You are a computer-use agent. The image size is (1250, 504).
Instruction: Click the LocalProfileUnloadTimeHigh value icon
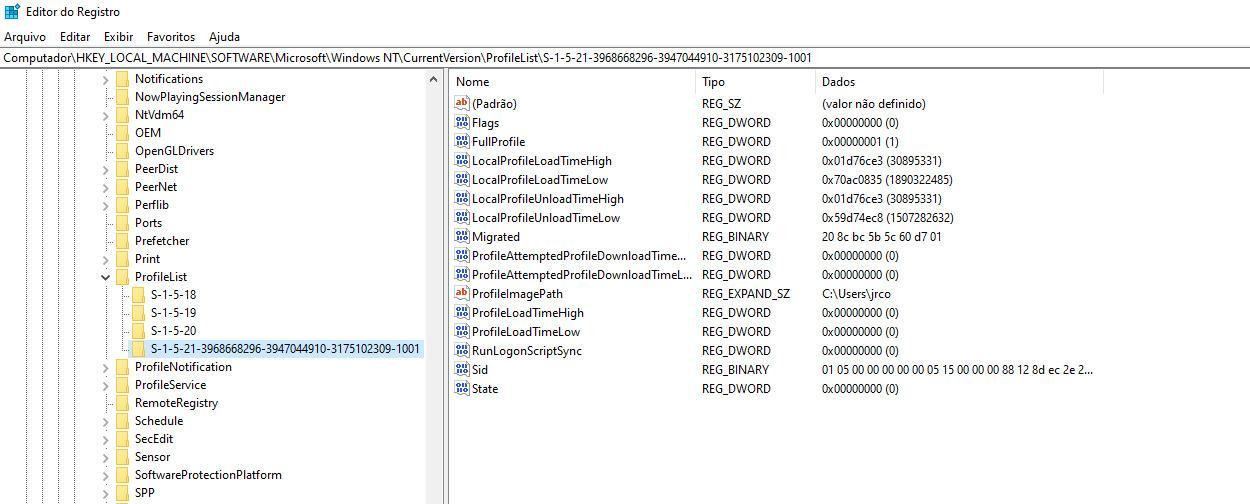tap(462, 198)
